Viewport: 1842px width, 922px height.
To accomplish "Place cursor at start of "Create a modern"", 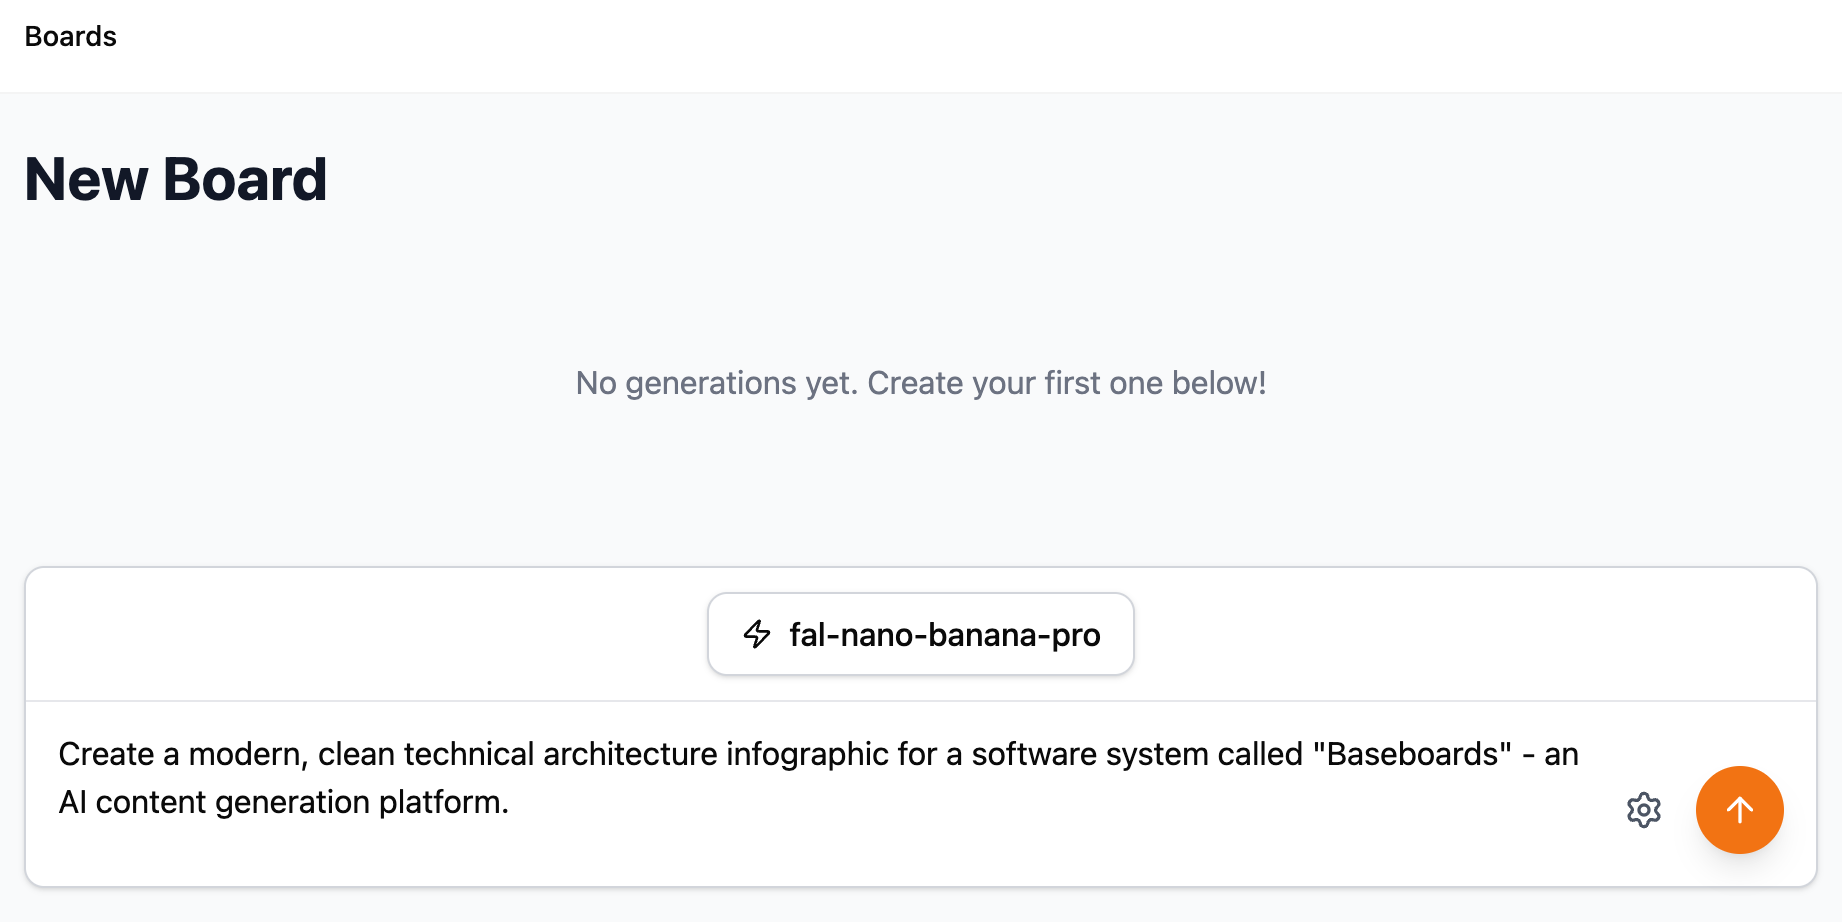I will (60, 754).
